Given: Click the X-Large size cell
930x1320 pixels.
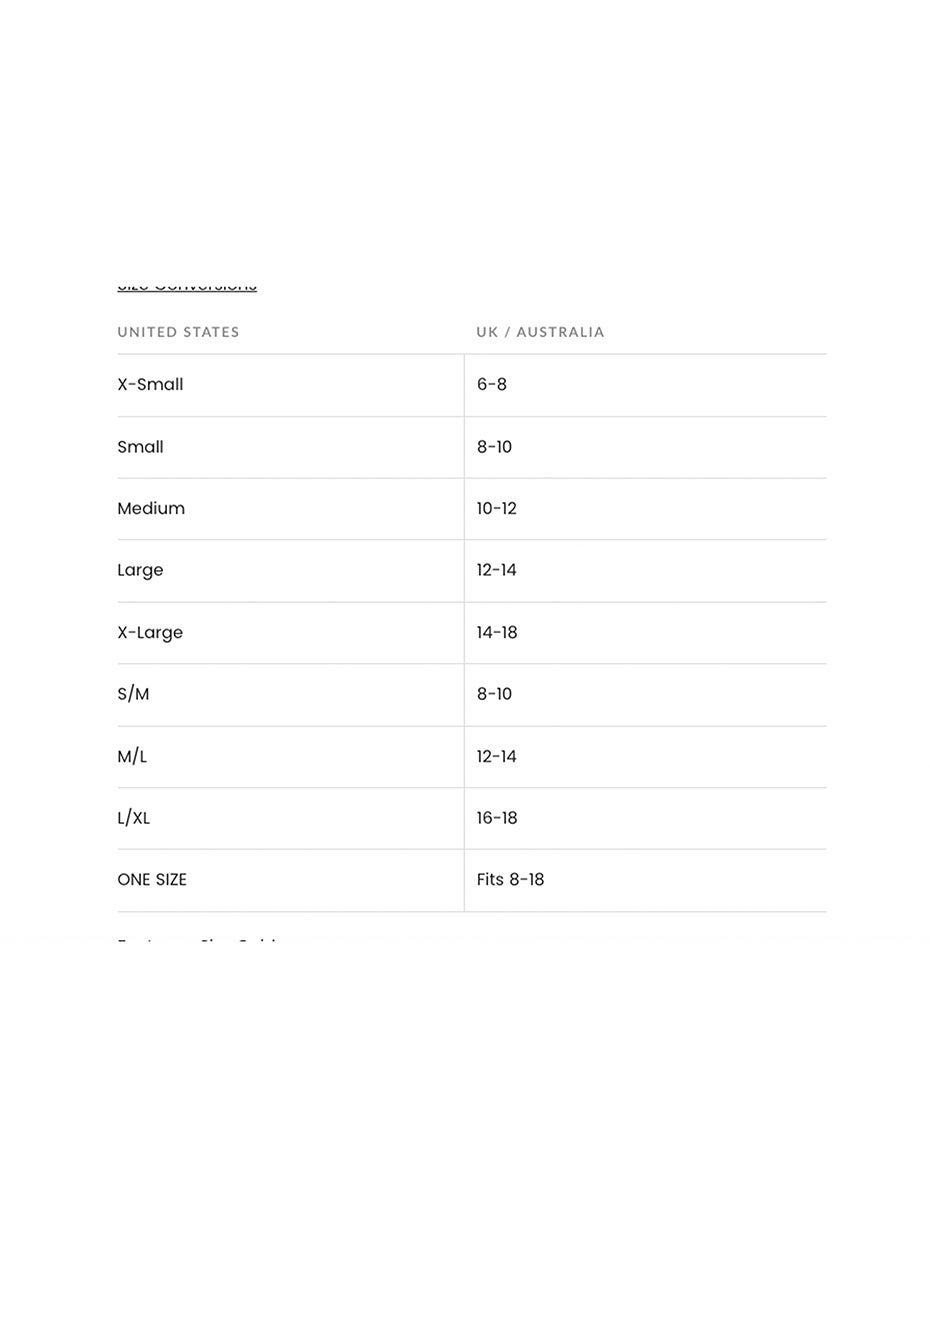Looking at the screenshot, I should (x=150, y=633).
